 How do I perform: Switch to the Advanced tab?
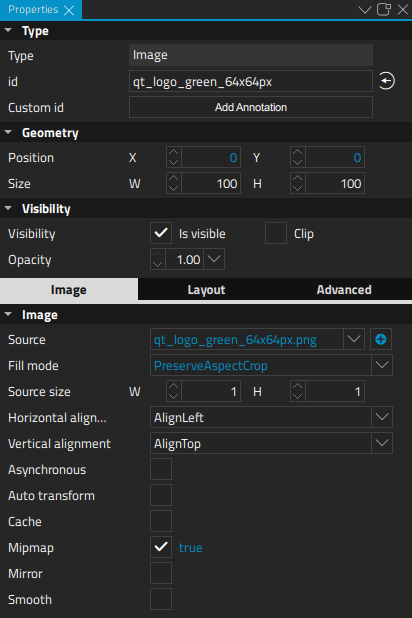pos(344,290)
